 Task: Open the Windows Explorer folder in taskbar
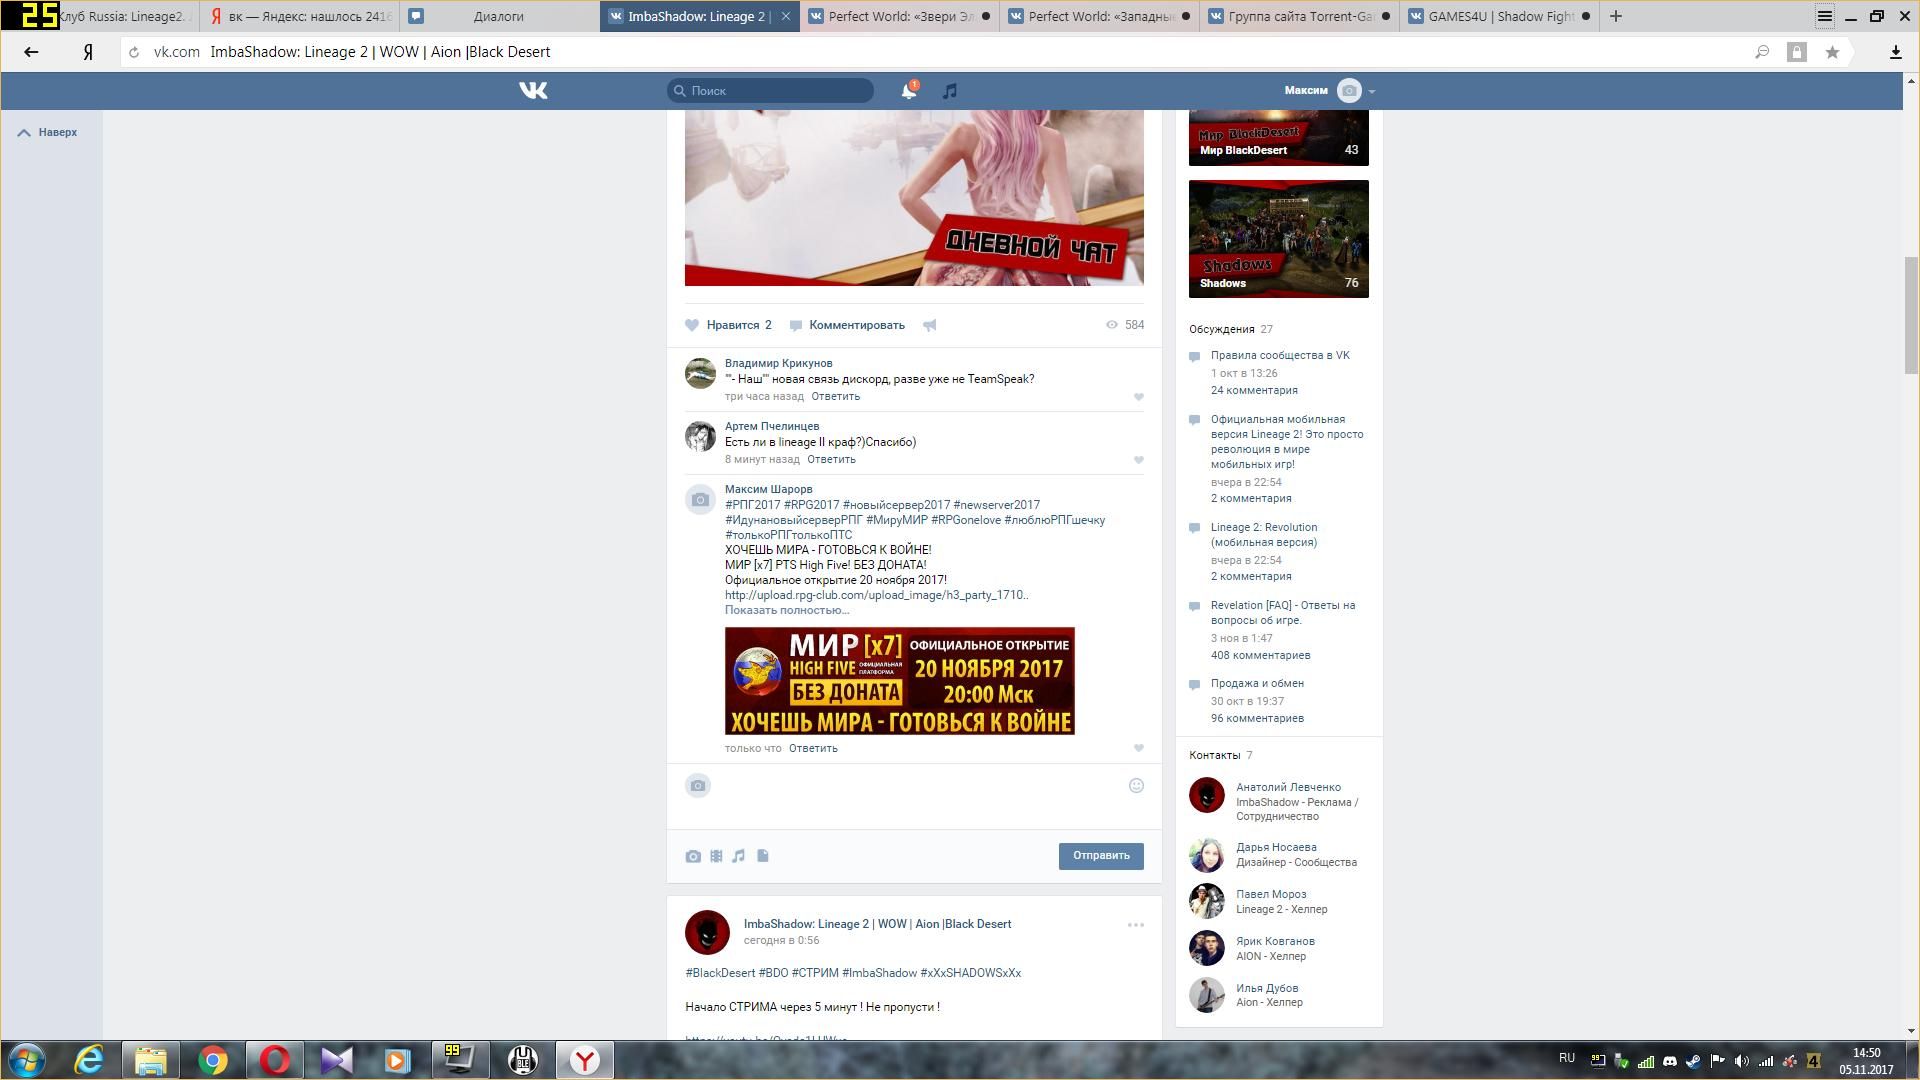[151, 1060]
